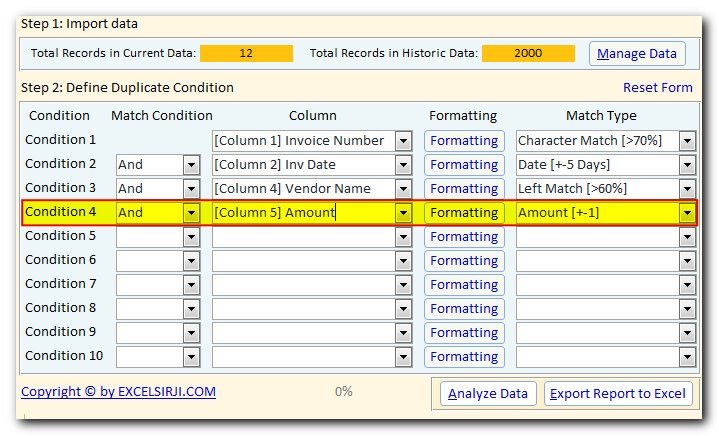Open the EXCELSIRJI.COM copyright link

click(118, 392)
